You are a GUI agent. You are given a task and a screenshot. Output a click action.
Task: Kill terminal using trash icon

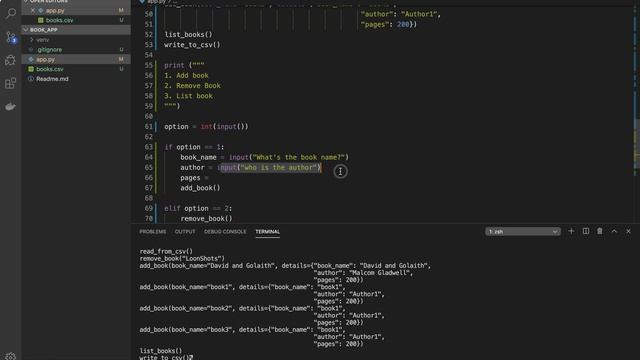click(x=600, y=231)
